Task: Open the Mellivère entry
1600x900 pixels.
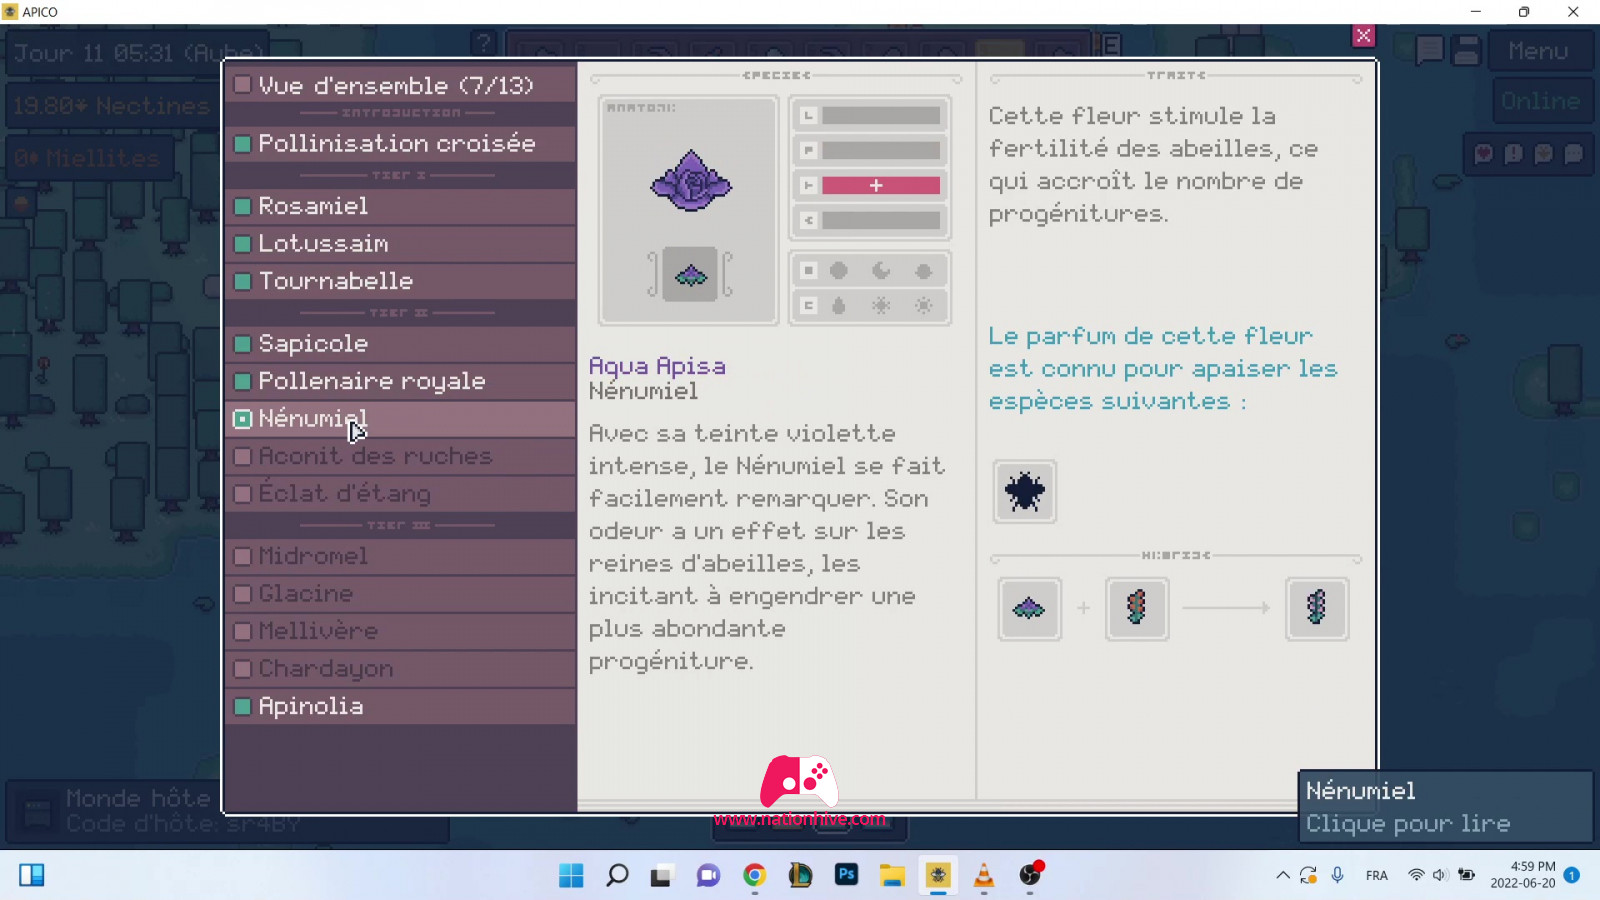Action: pos(400,631)
